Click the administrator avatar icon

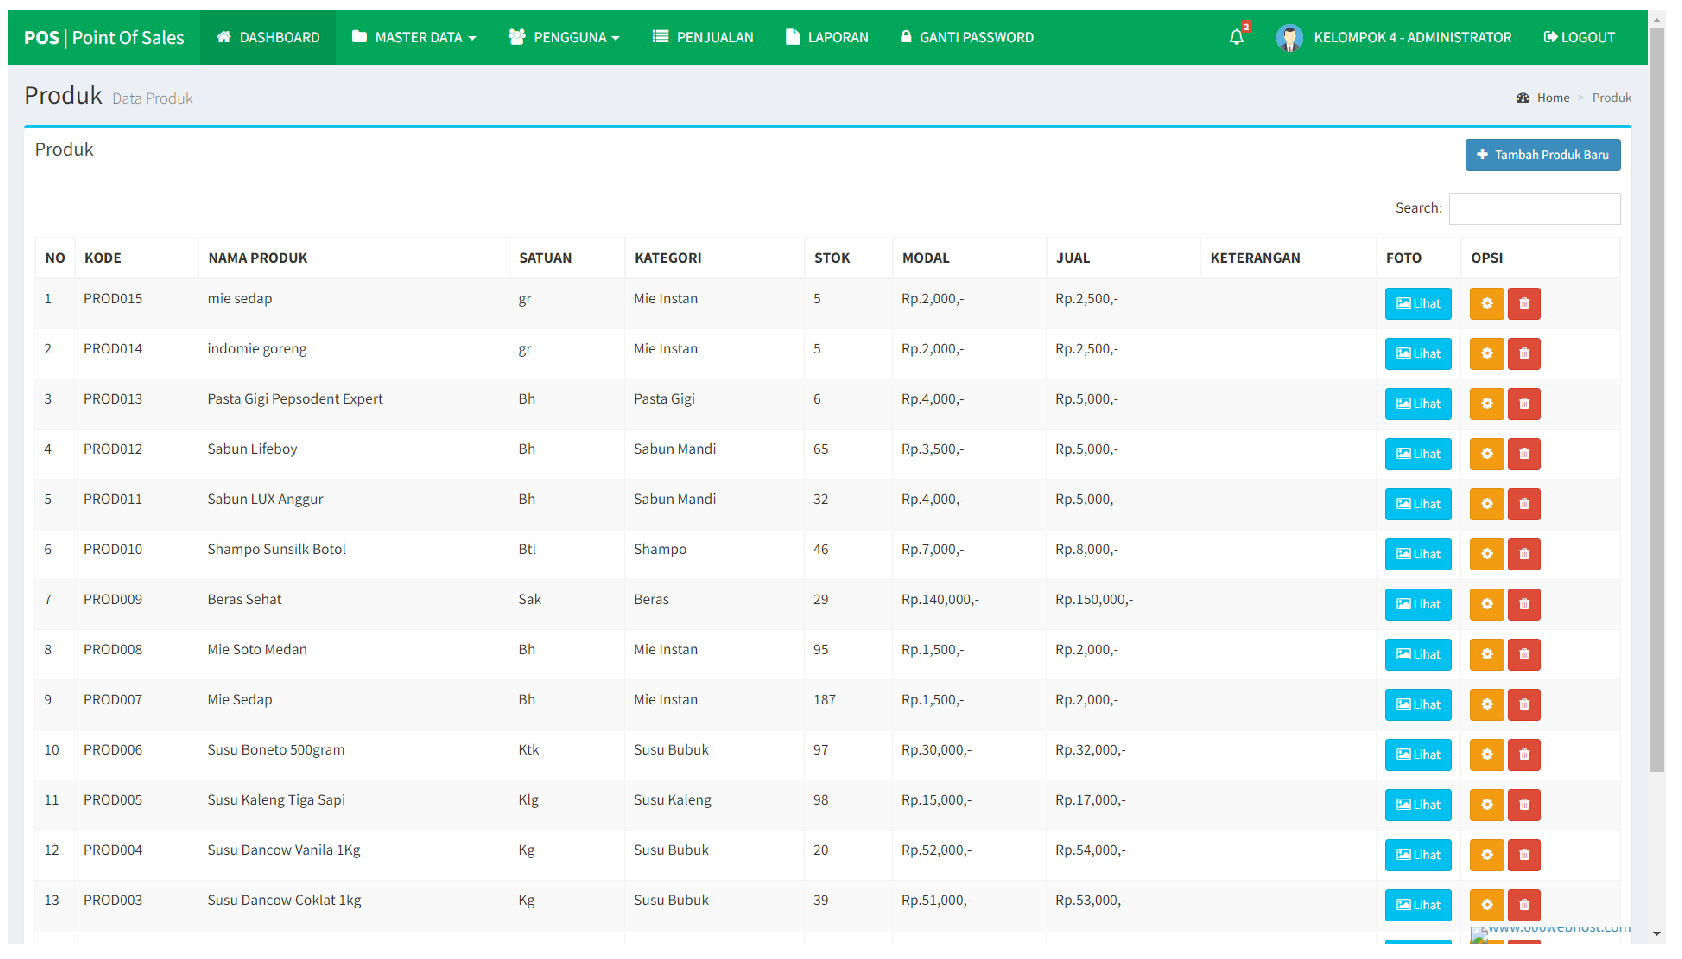tap(1289, 38)
